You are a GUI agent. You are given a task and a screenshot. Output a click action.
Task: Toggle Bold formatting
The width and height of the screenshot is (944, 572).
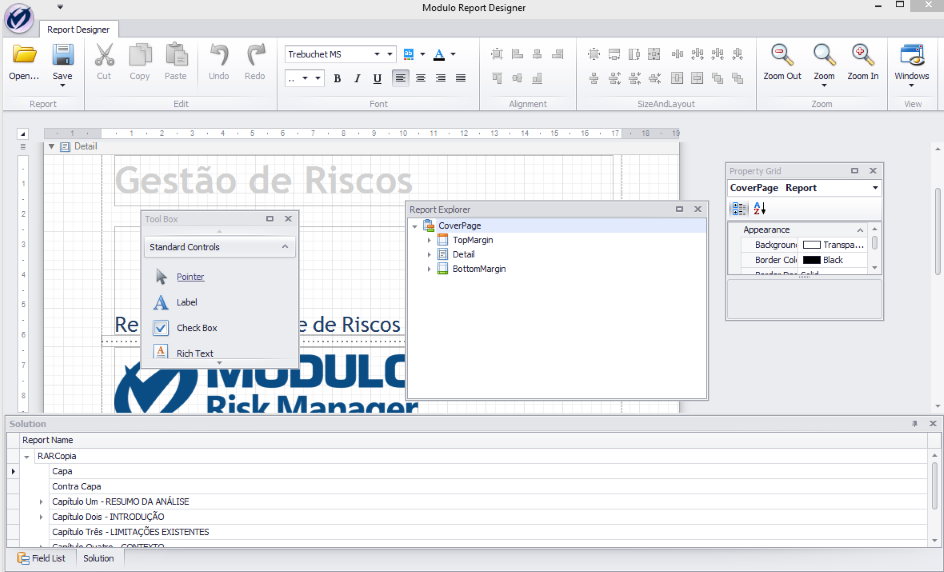337,78
